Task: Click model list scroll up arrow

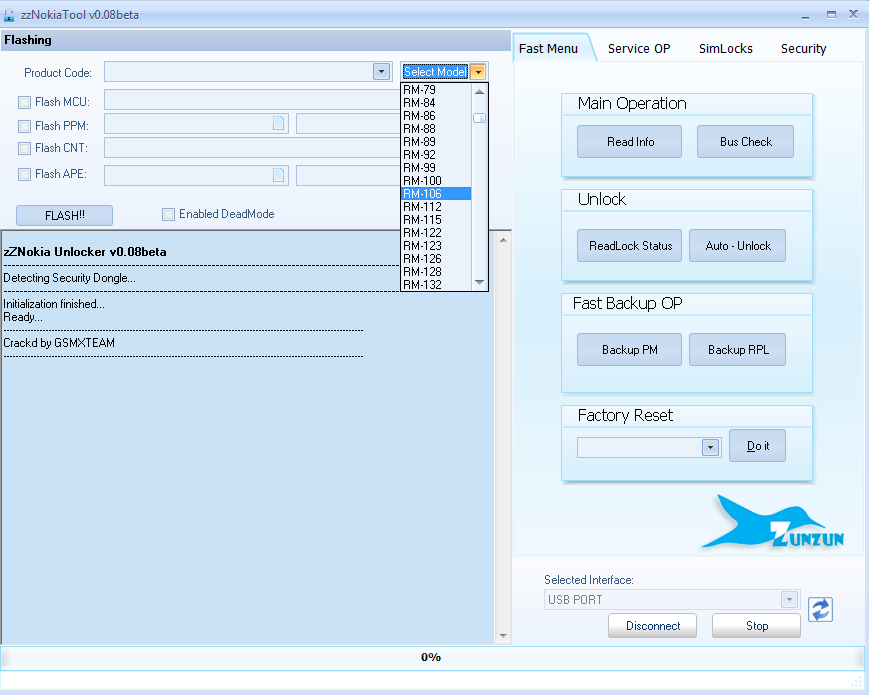Action: pos(479,91)
